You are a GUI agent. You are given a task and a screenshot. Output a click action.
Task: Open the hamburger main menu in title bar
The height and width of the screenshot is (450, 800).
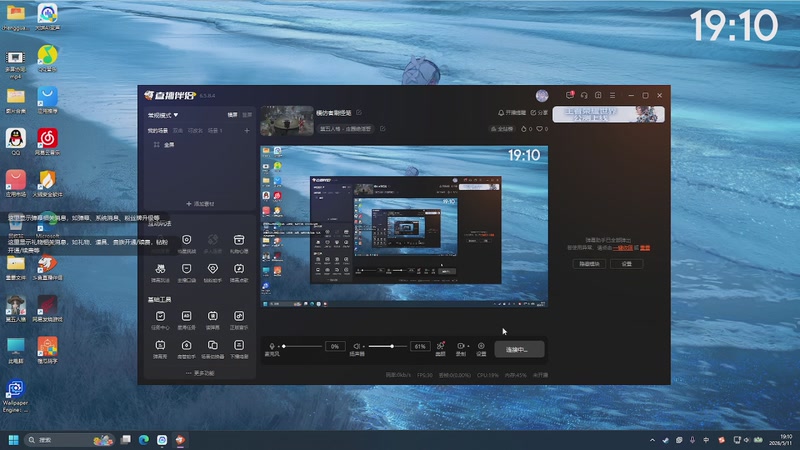[x=612, y=95]
